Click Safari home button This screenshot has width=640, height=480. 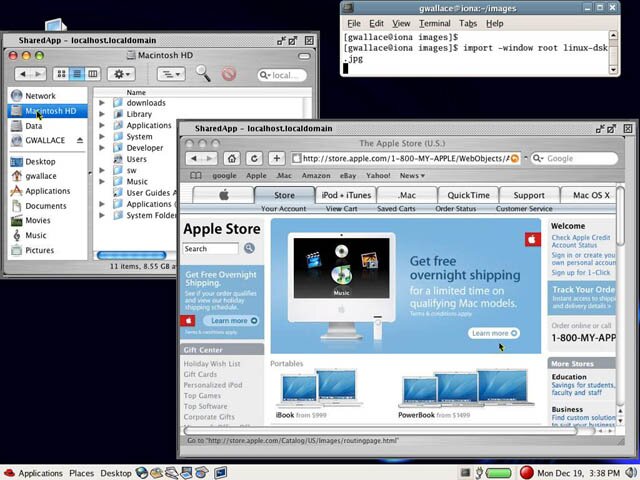[232, 158]
